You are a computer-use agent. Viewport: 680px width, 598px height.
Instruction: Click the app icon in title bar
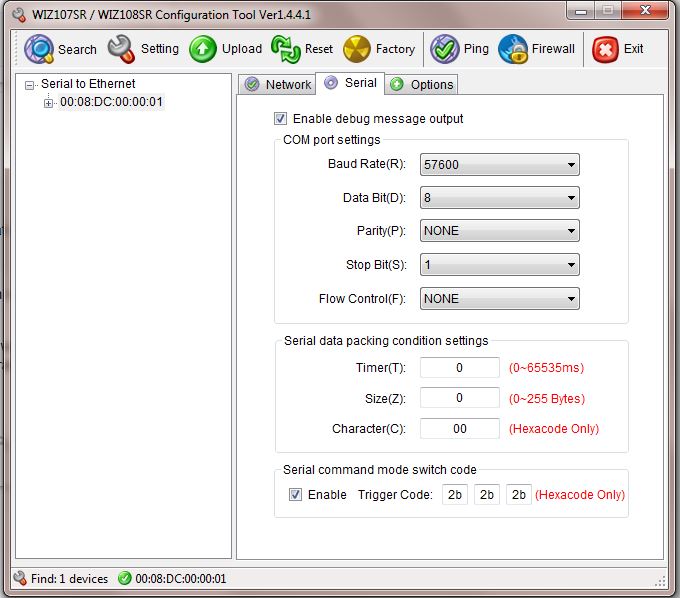click(20, 15)
